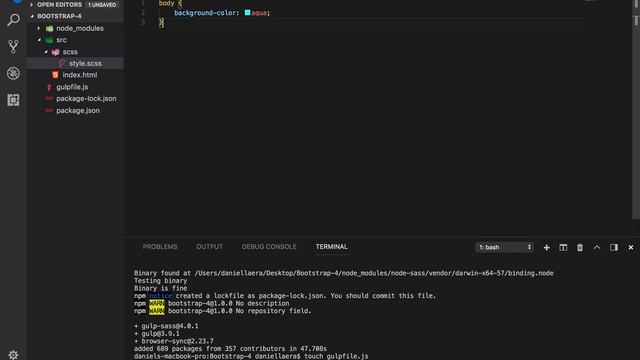Click the '+ gulp-sass@4.0.1' terminal line
640x360 pixels.
[x=166, y=326]
